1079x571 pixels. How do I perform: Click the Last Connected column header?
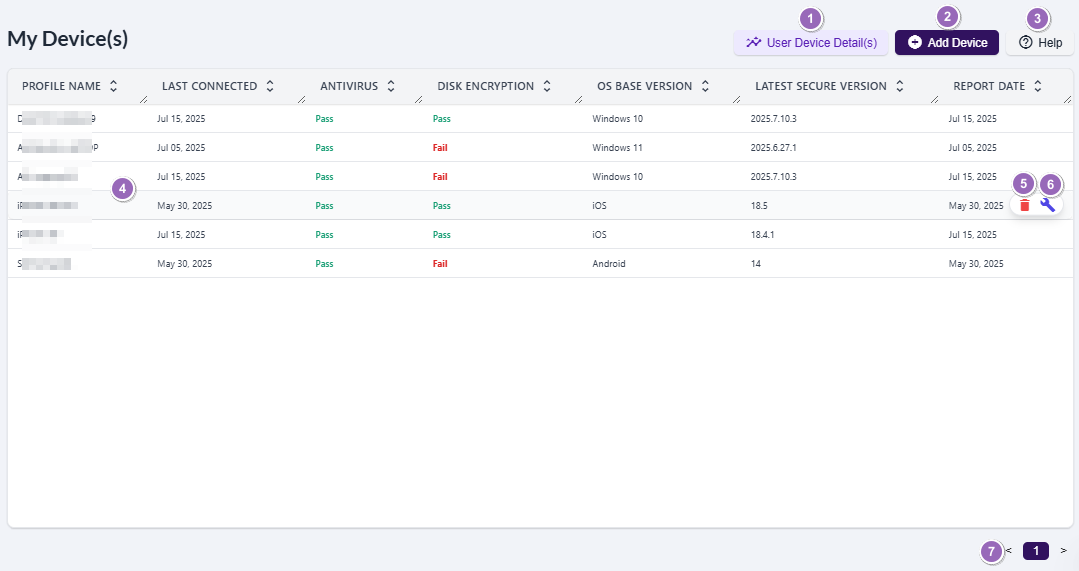(x=209, y=86)
